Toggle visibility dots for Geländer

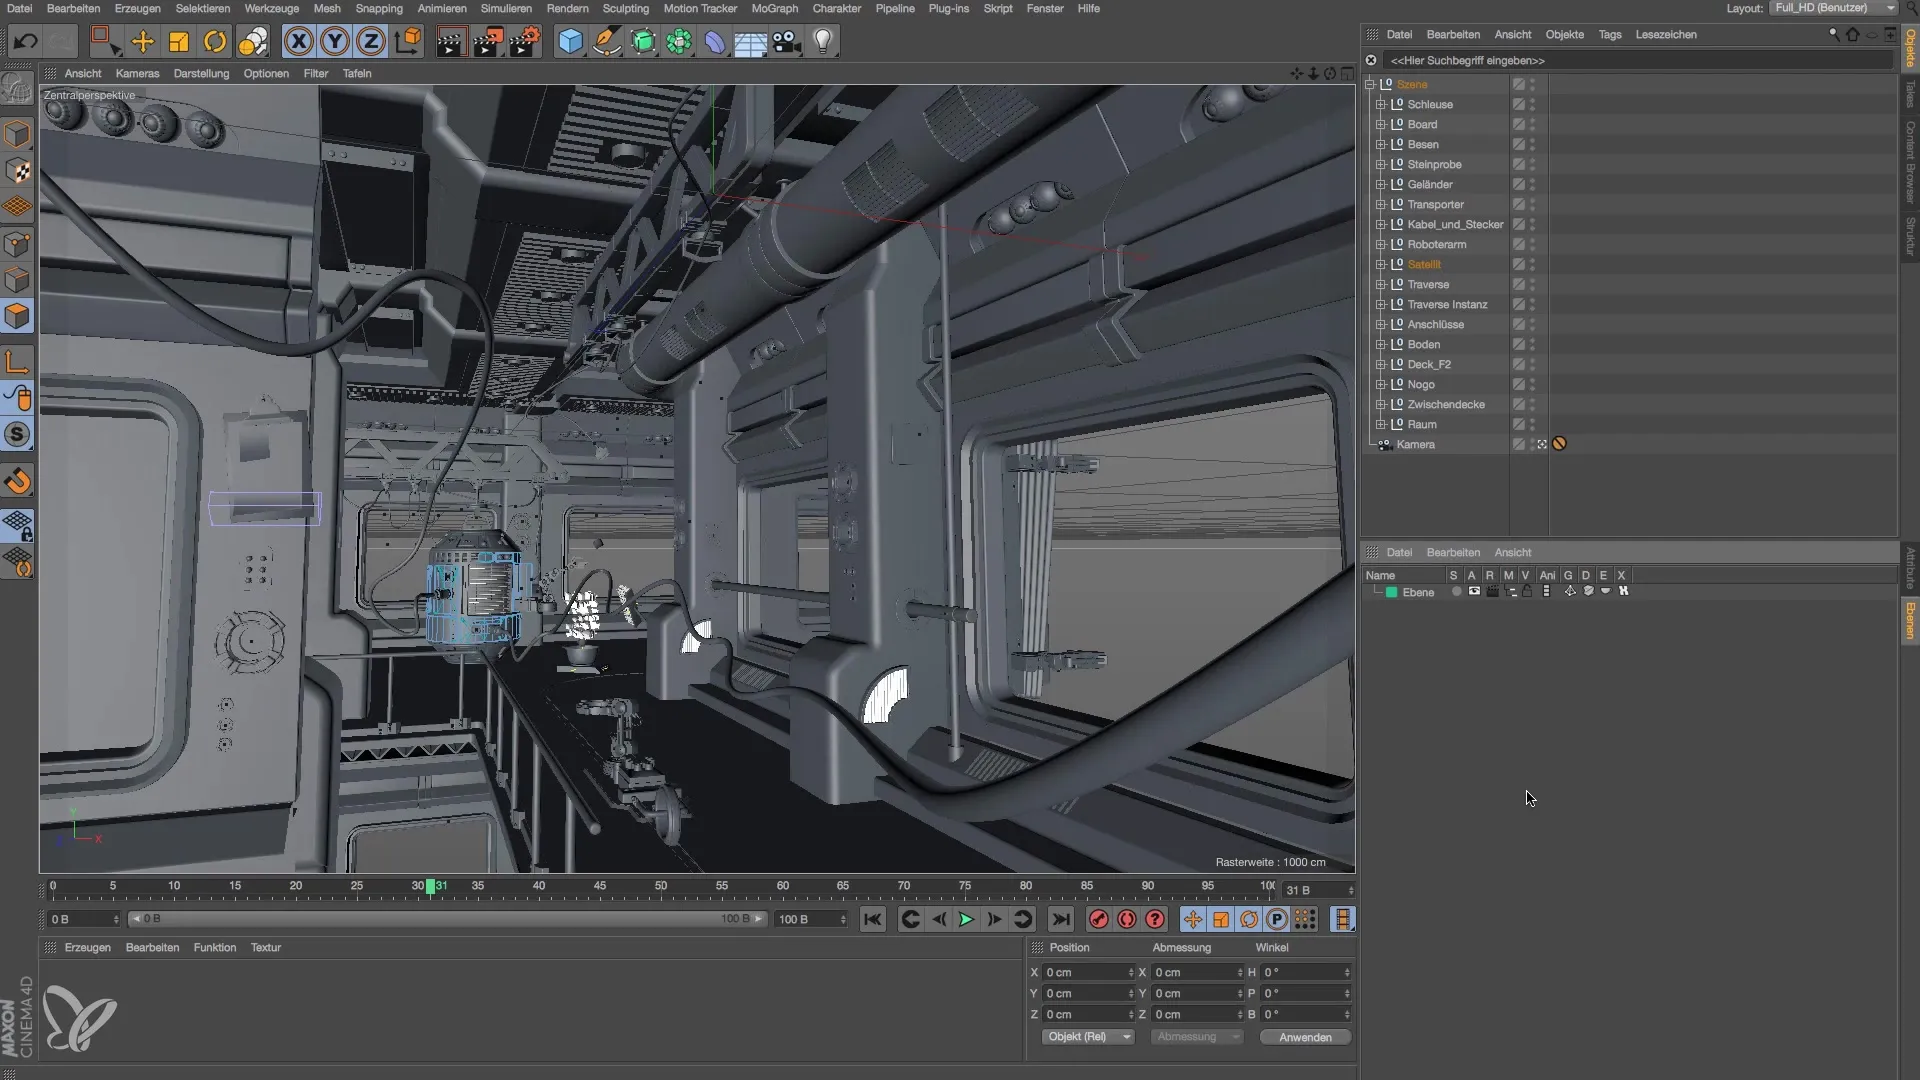[1533, 184]
